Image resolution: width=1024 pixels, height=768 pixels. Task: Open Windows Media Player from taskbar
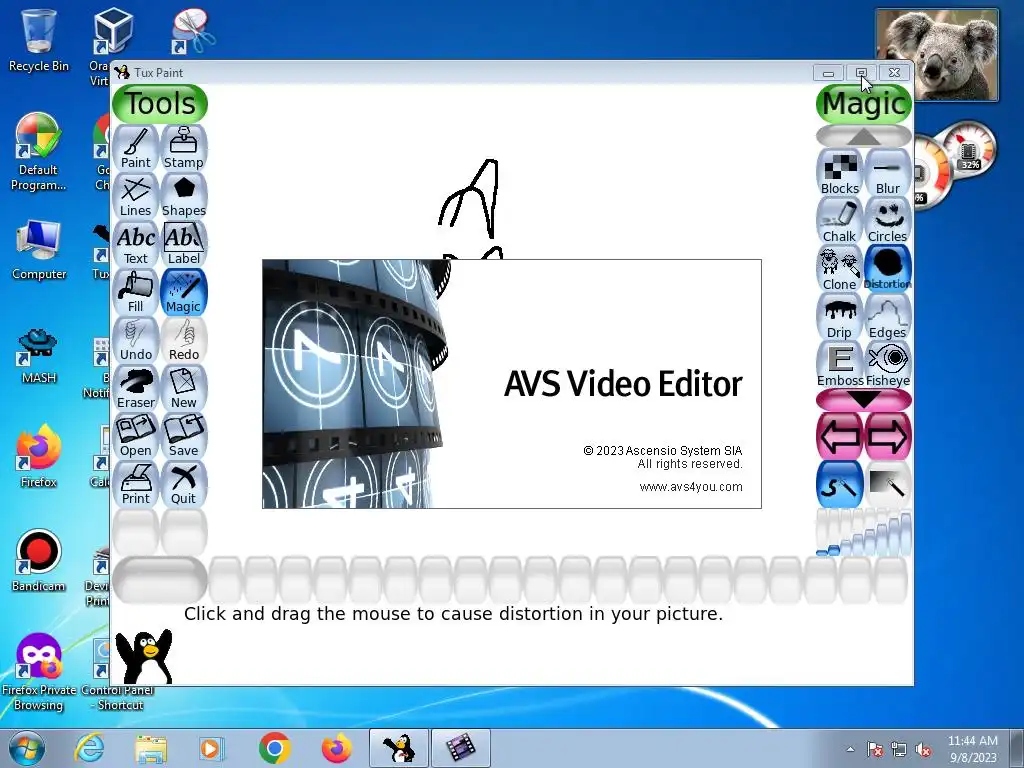coord(212,748)
